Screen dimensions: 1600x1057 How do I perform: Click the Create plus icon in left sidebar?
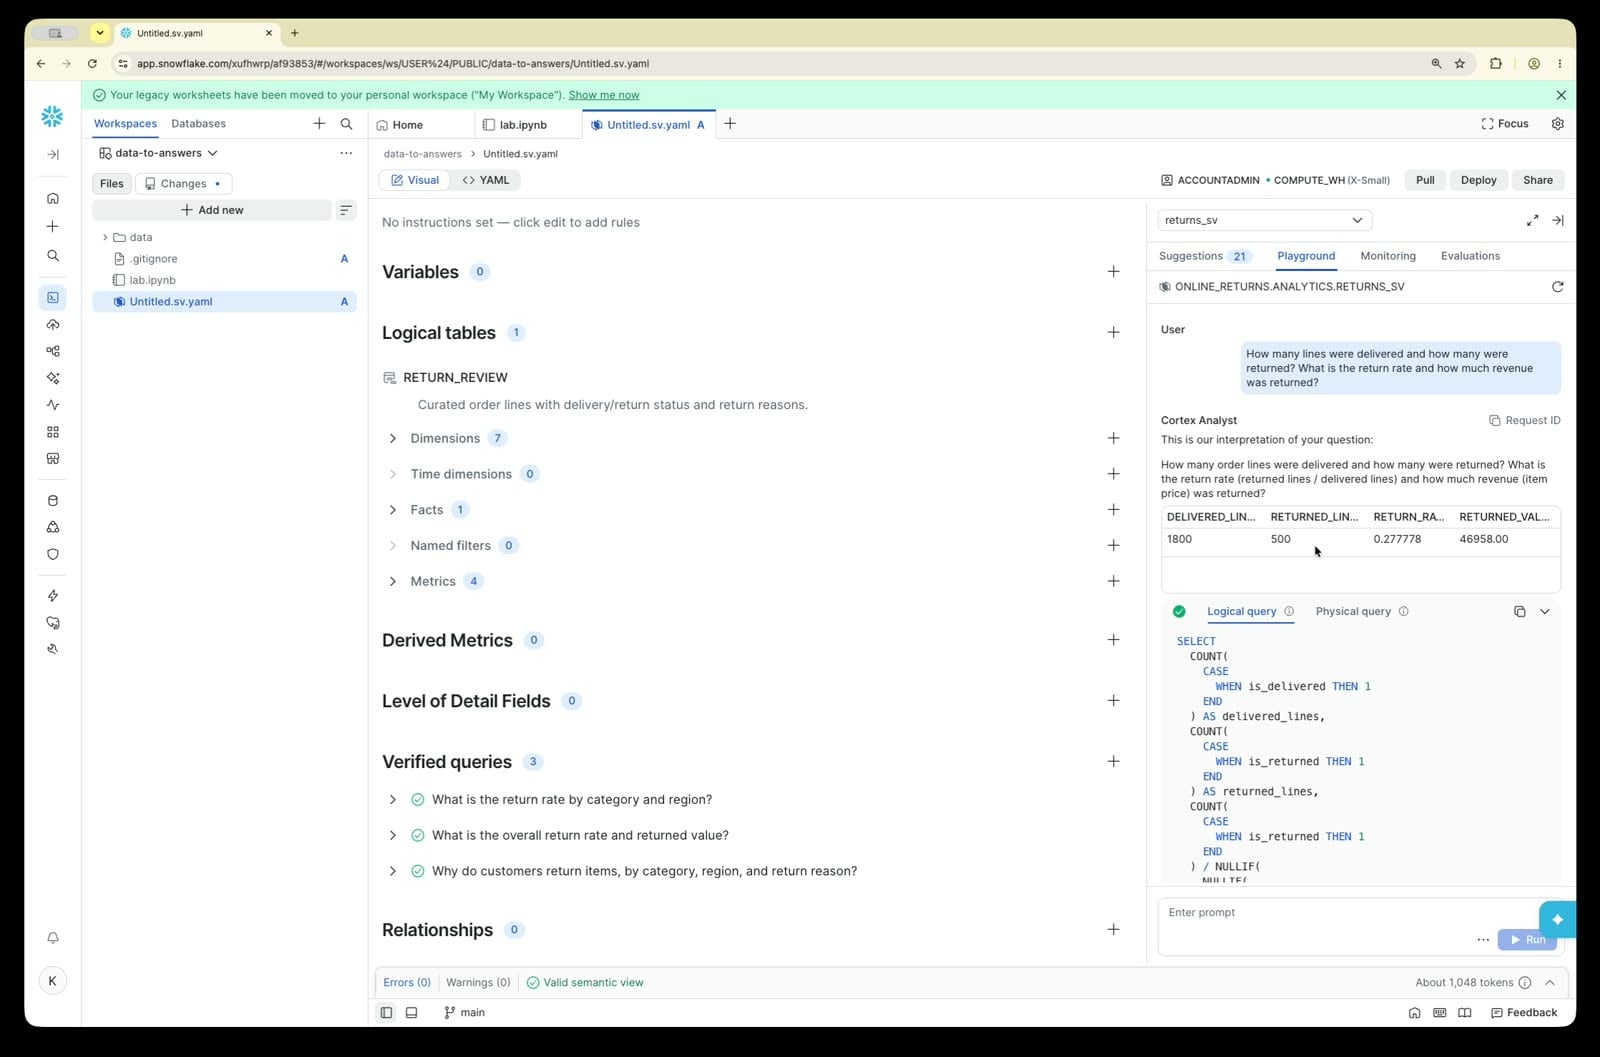point(53,227)
